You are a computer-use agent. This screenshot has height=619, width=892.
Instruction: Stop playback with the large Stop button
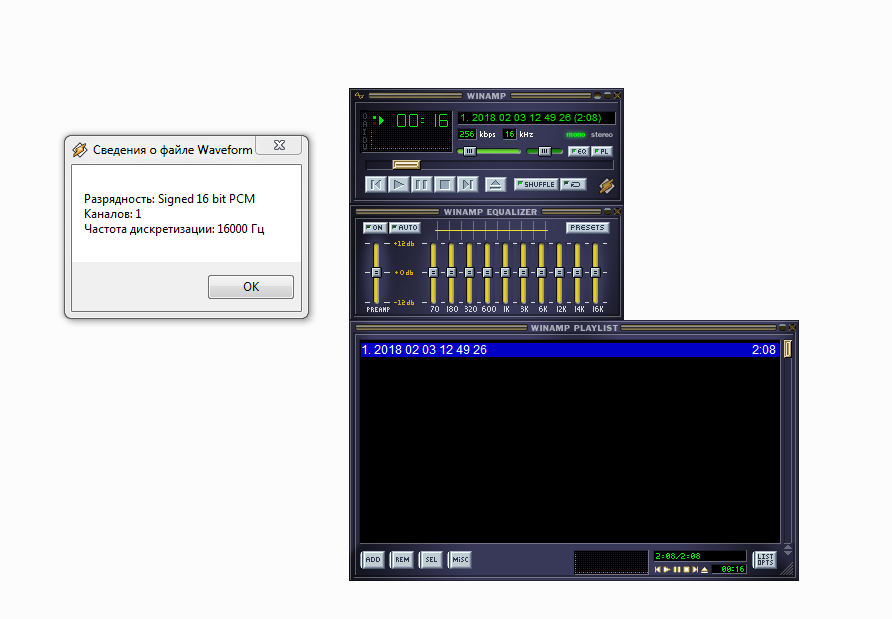[444, 184]
